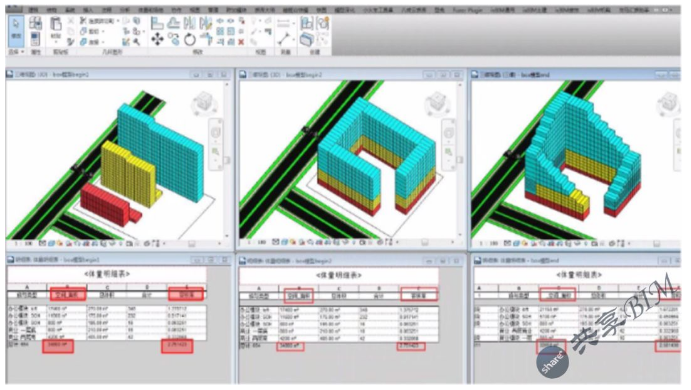Open Type Properties icon above Properties

point(35,23)
